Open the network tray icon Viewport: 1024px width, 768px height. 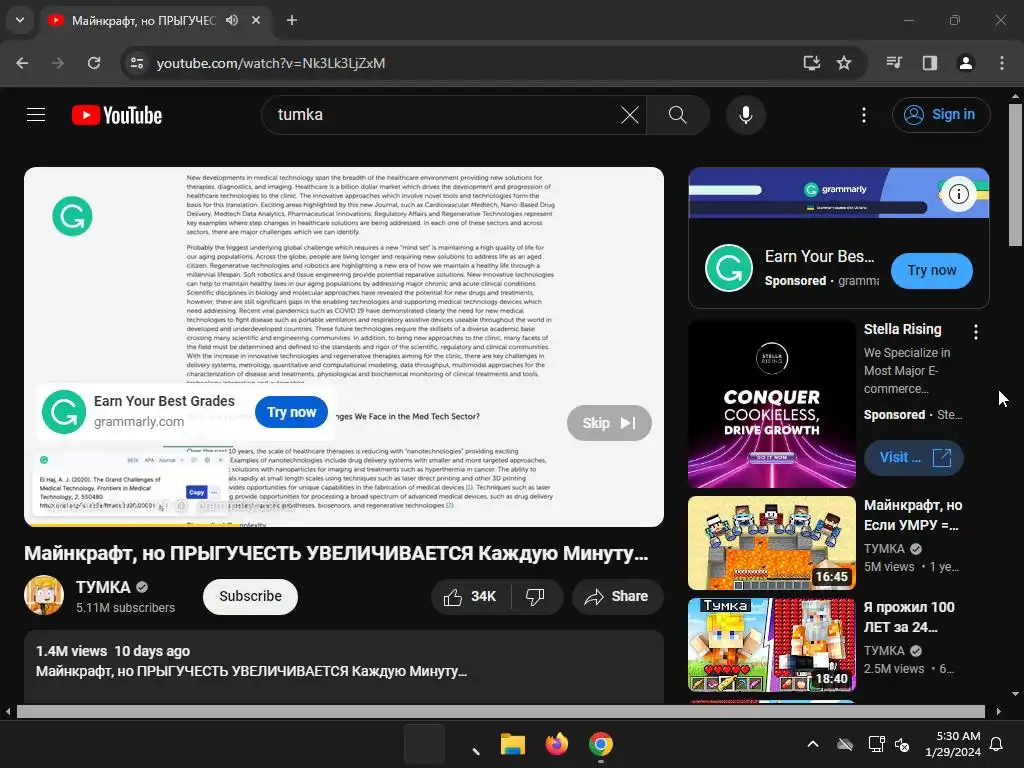coord(876,744)
